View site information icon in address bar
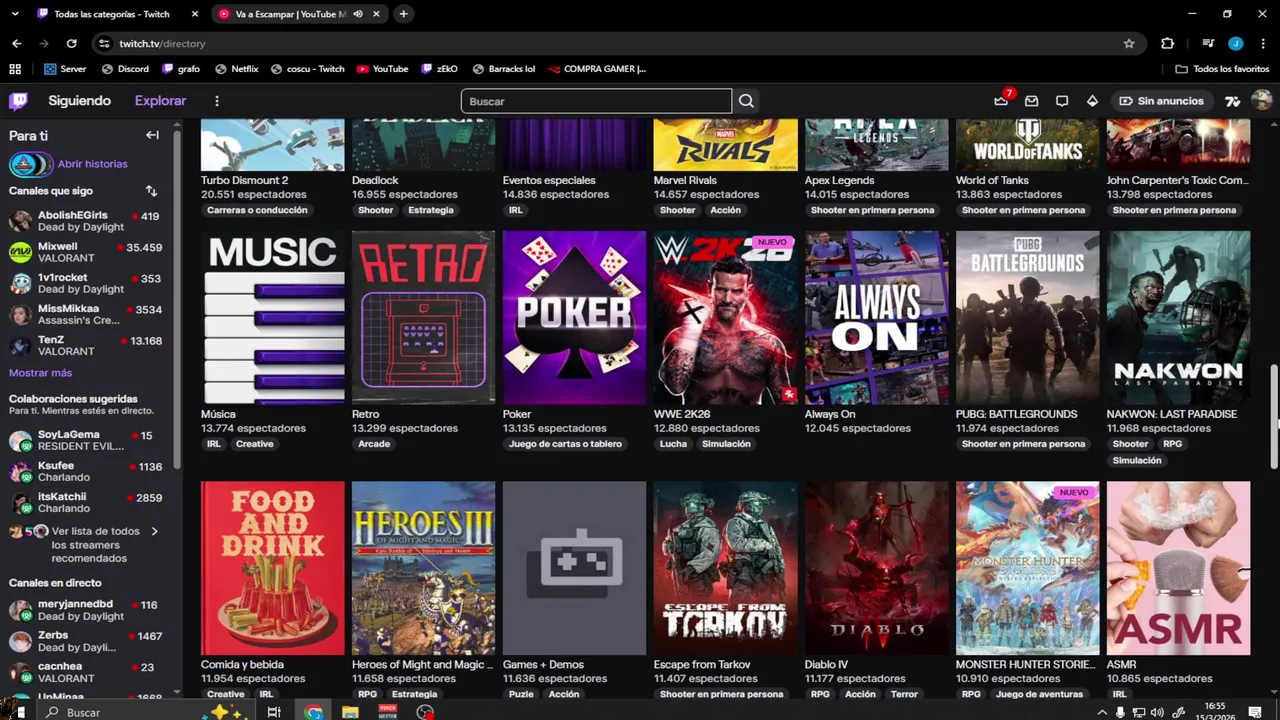The height and width of the screenshot is (720, 1280). (103, 44)
